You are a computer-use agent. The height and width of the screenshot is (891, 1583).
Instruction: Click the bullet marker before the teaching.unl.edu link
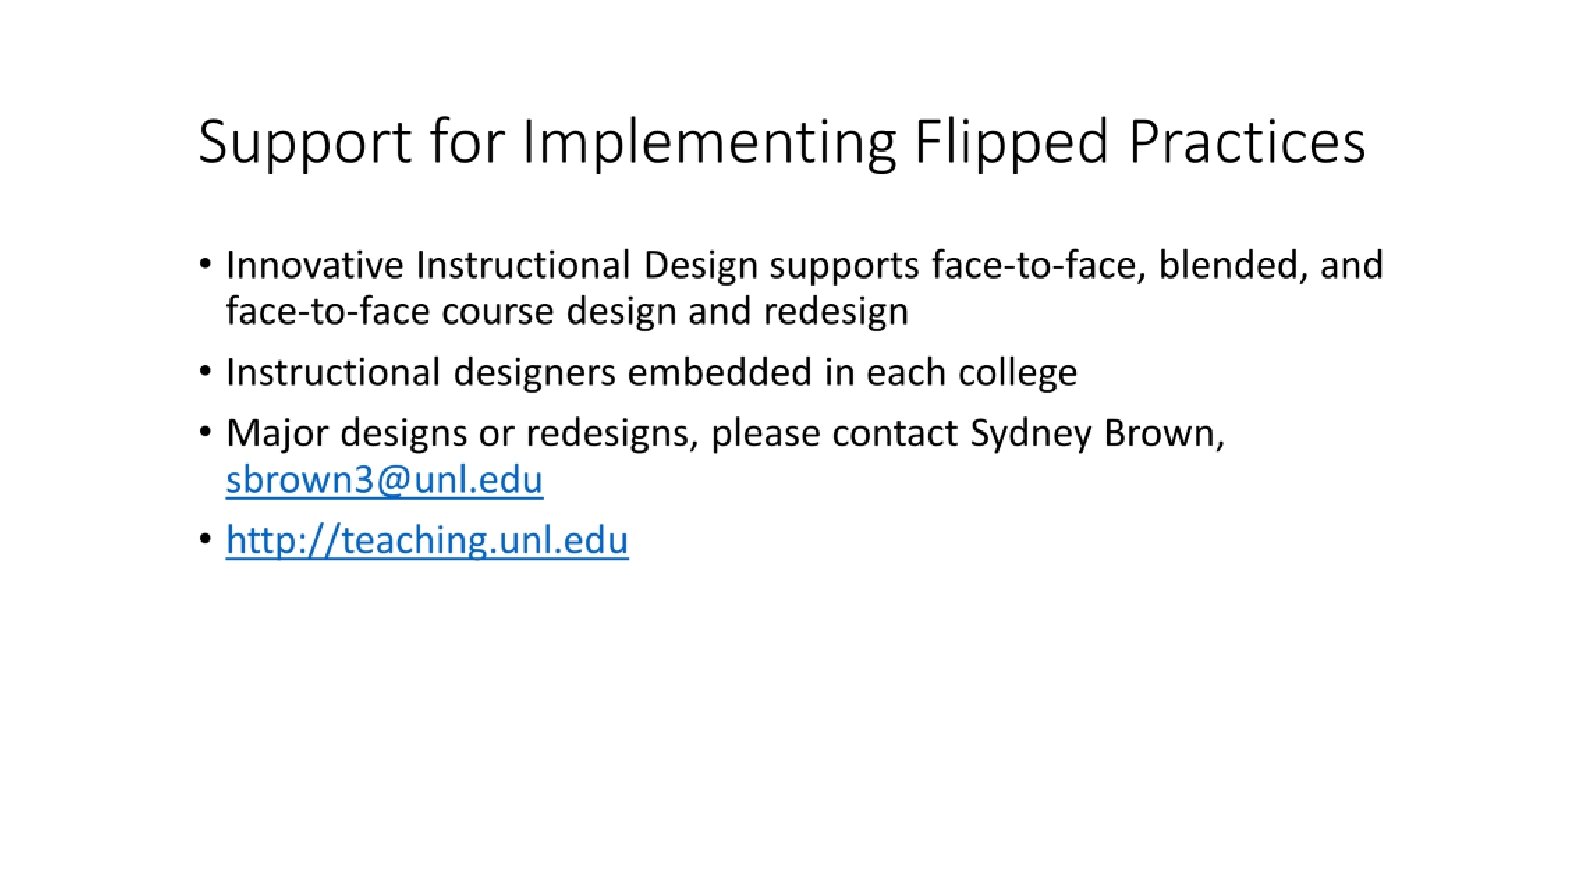(x=205, y=540)
